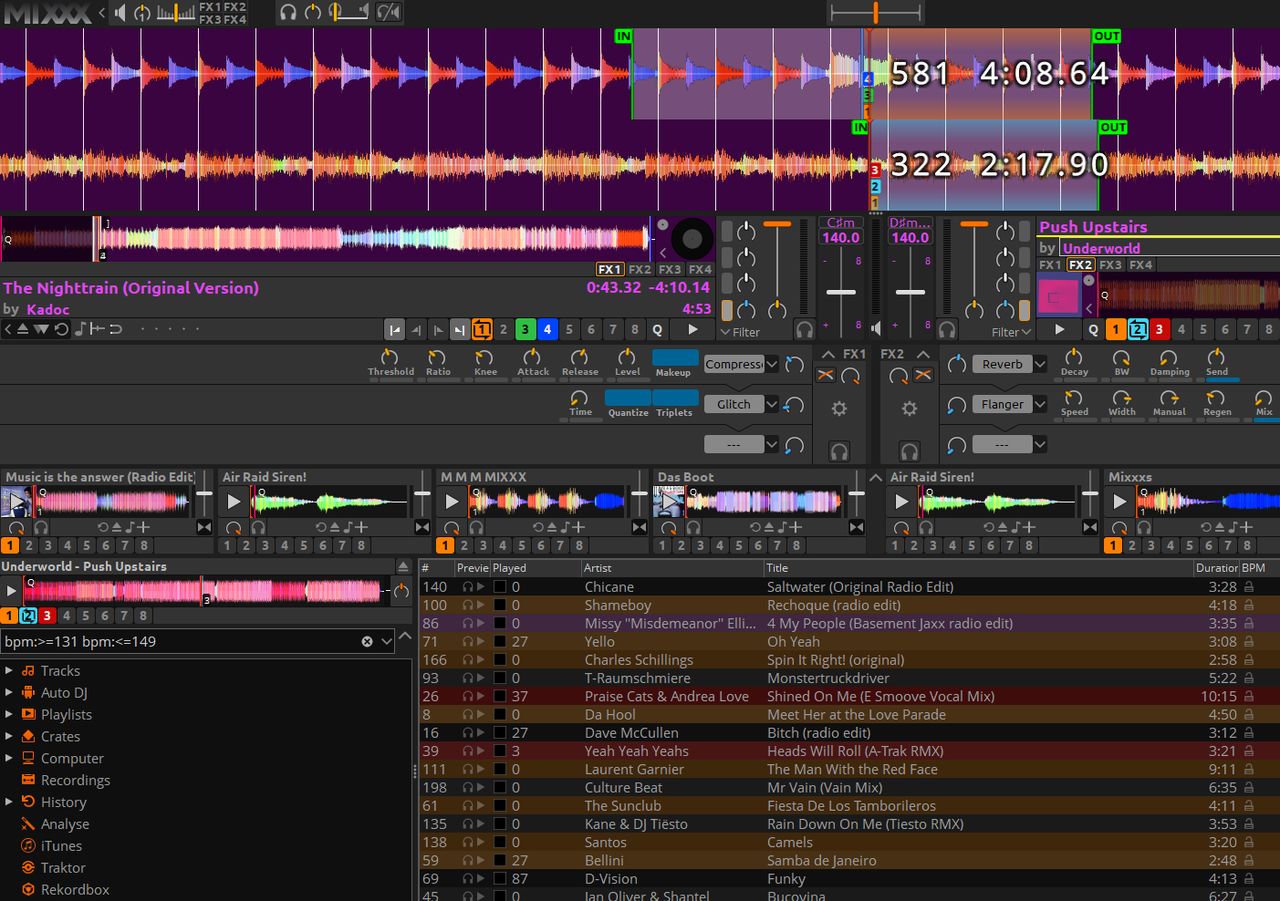
Task: Open the Filter dropdown on deck 1 channel
Action: point(740,332)
